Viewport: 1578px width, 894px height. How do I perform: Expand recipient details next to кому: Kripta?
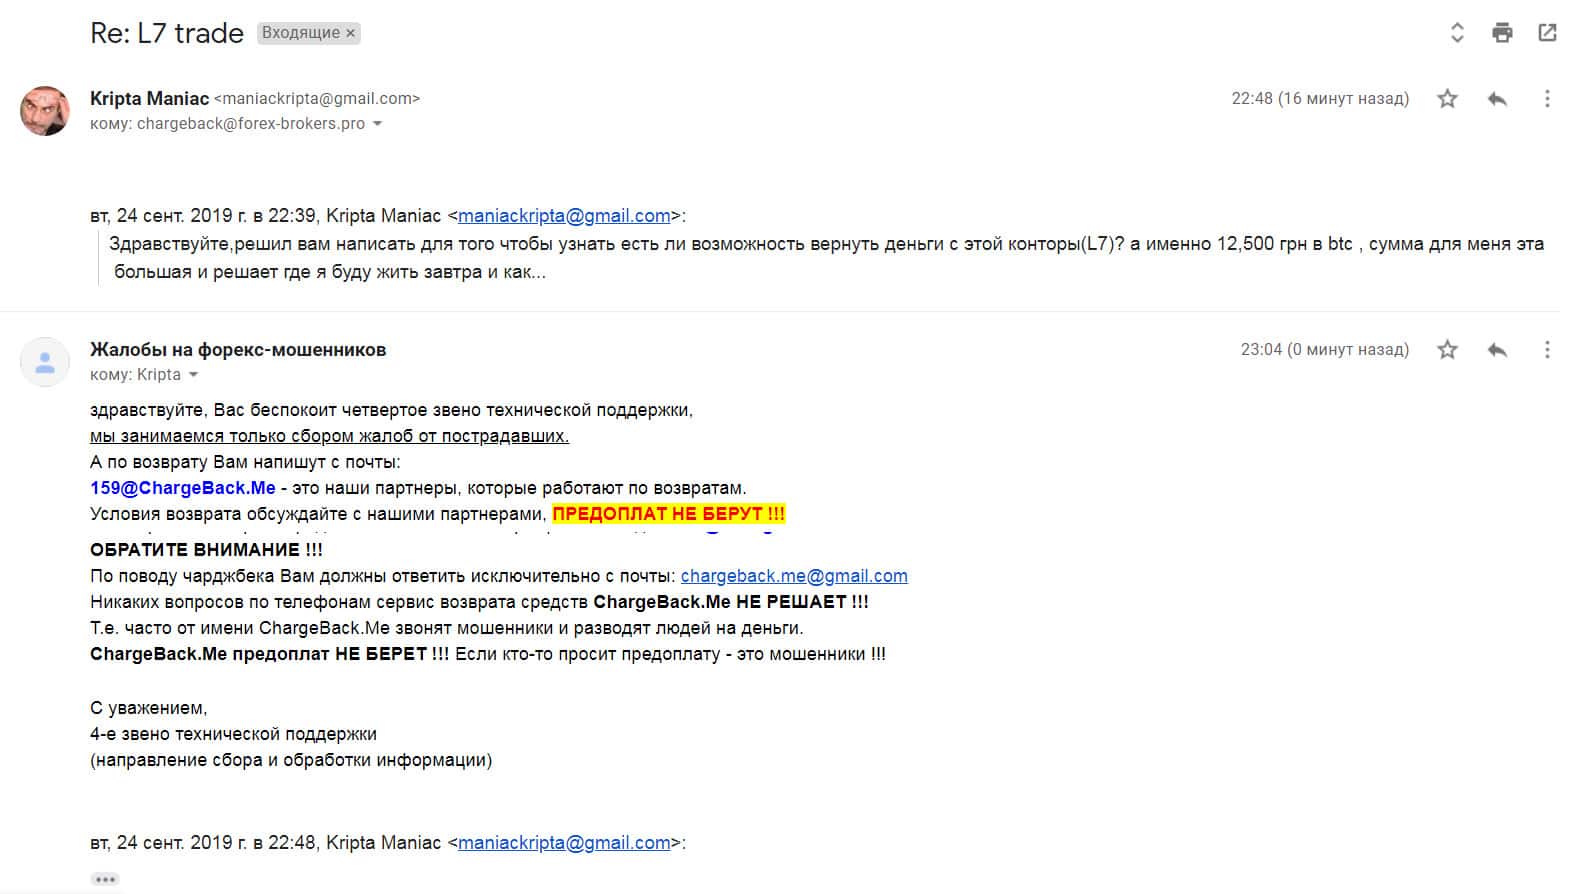(x=193, y=375)
